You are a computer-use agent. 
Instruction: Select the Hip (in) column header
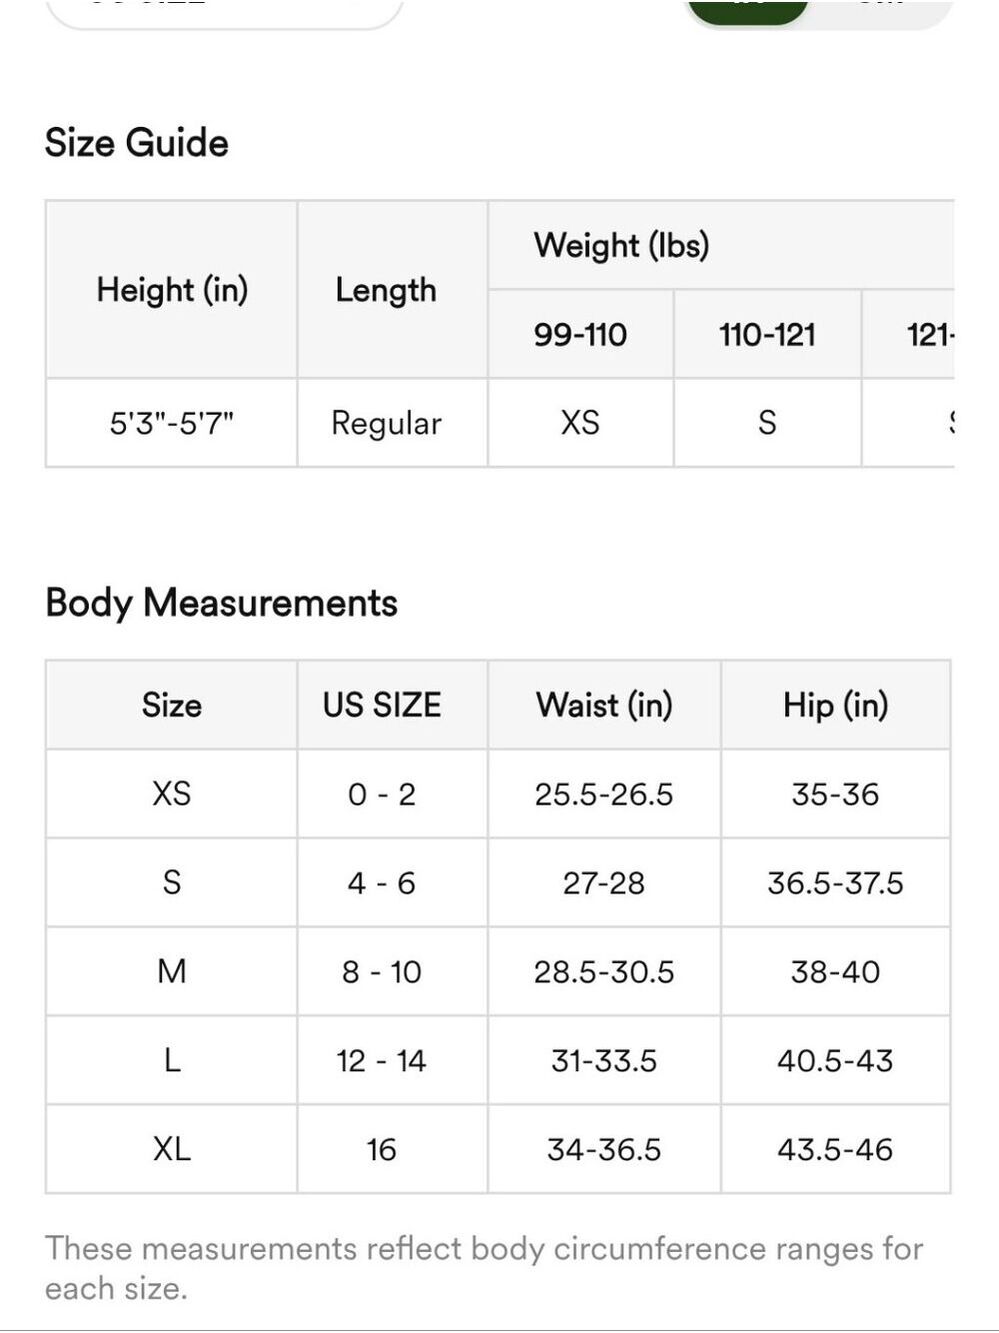click(x=836, y=705)
